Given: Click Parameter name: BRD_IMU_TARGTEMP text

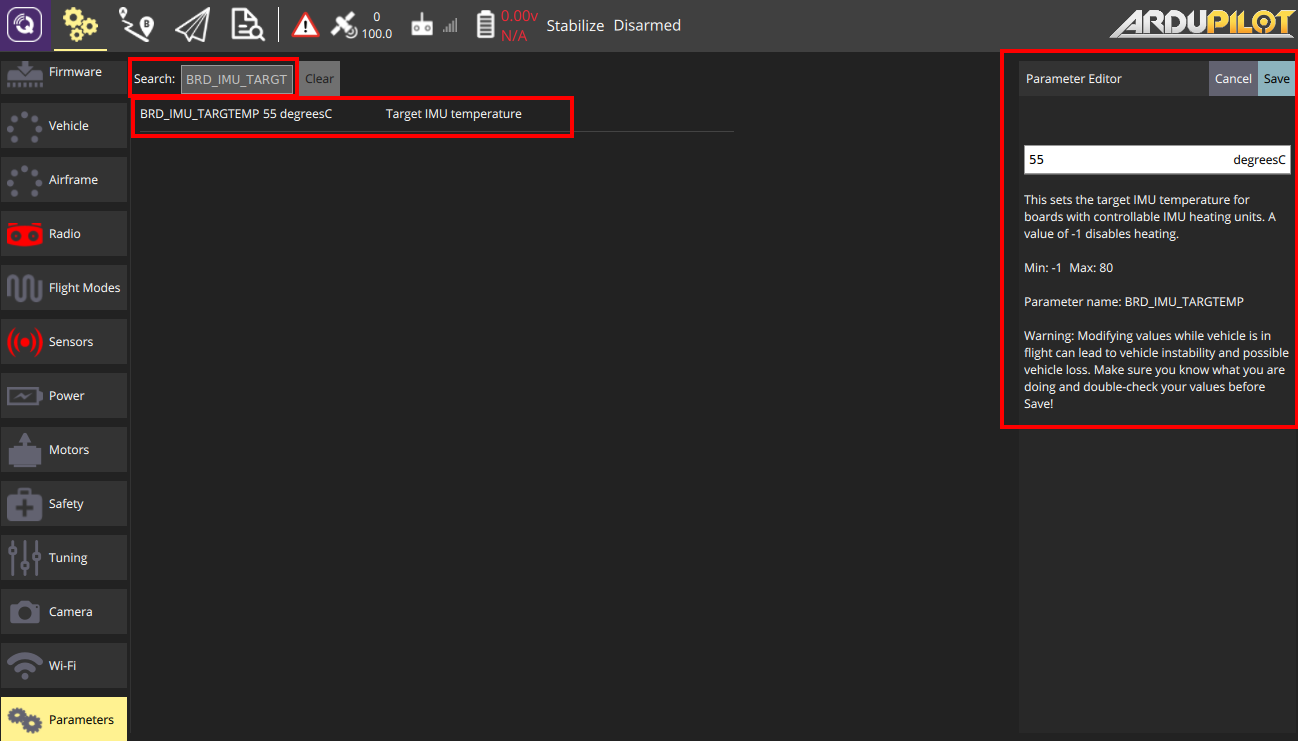Looking at the screenshot, I should (1134, 302).
